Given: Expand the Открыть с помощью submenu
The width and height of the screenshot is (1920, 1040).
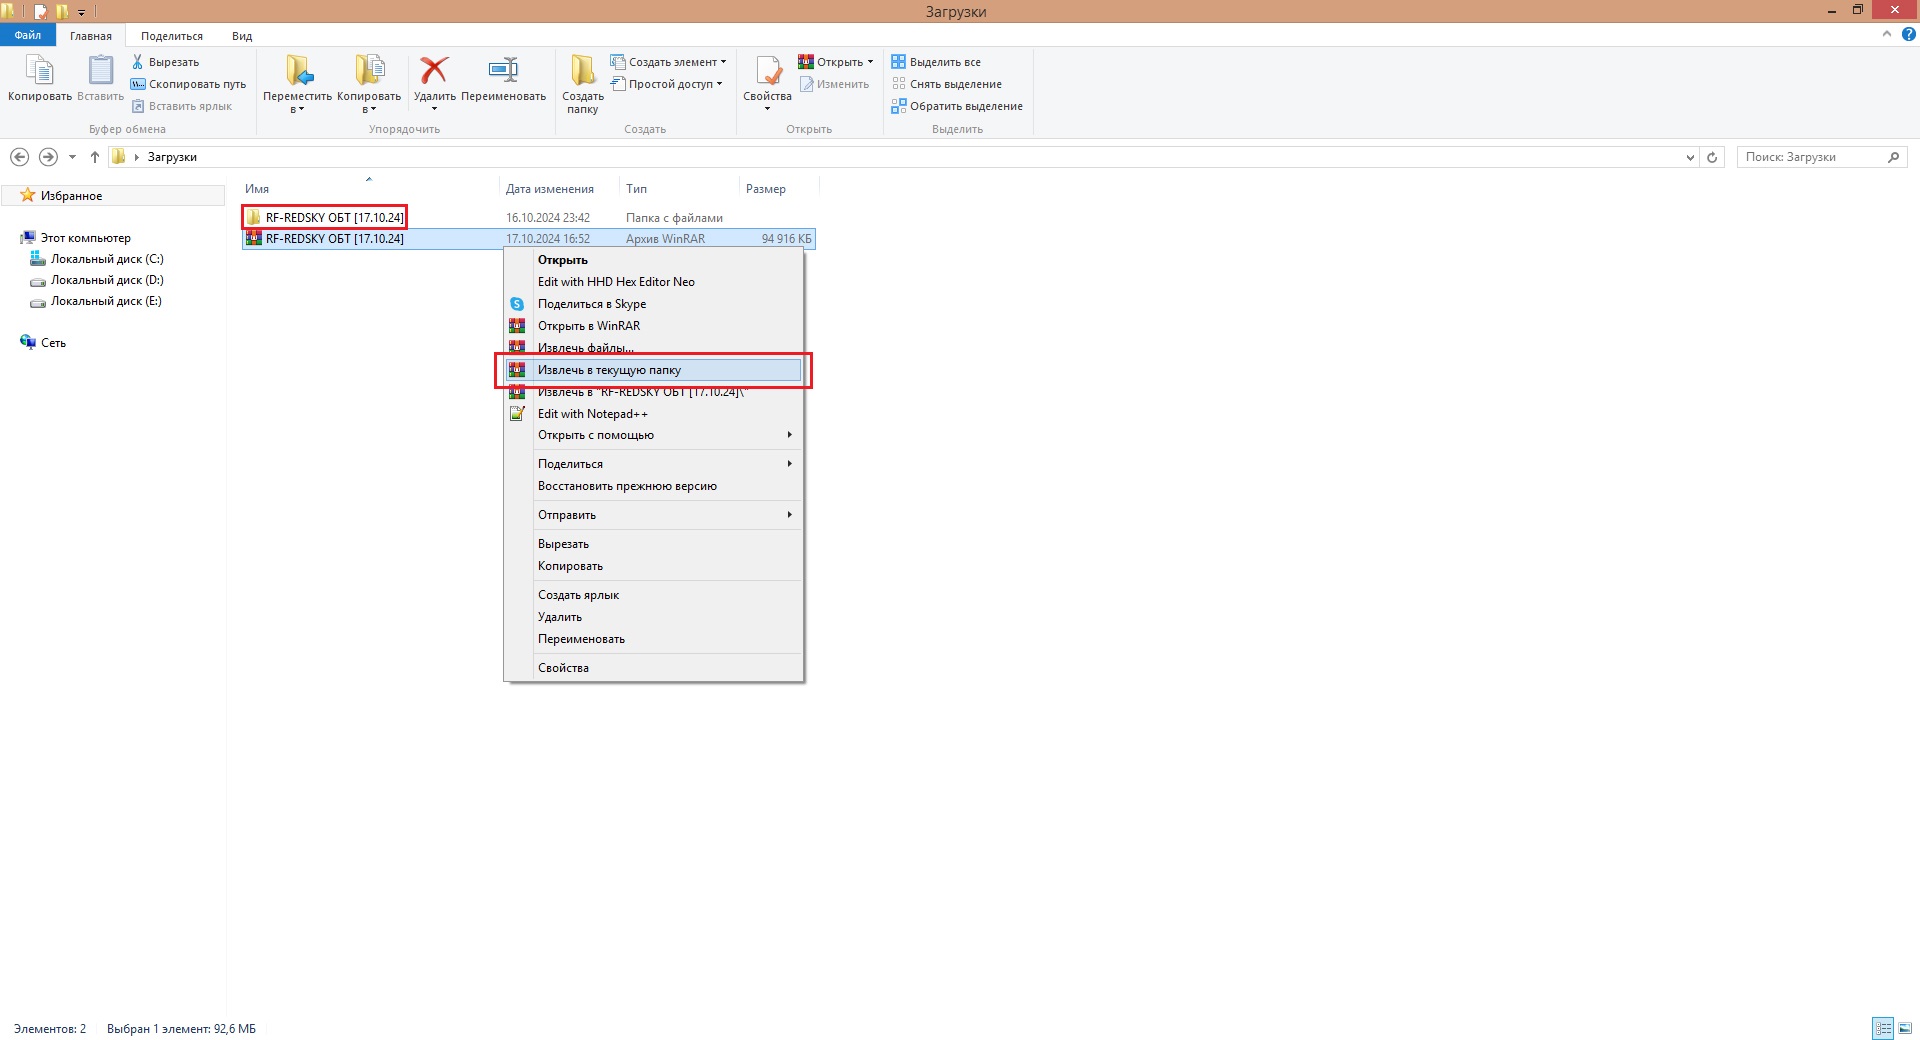Looking at the screenshot, I should (x=653, y=435).
